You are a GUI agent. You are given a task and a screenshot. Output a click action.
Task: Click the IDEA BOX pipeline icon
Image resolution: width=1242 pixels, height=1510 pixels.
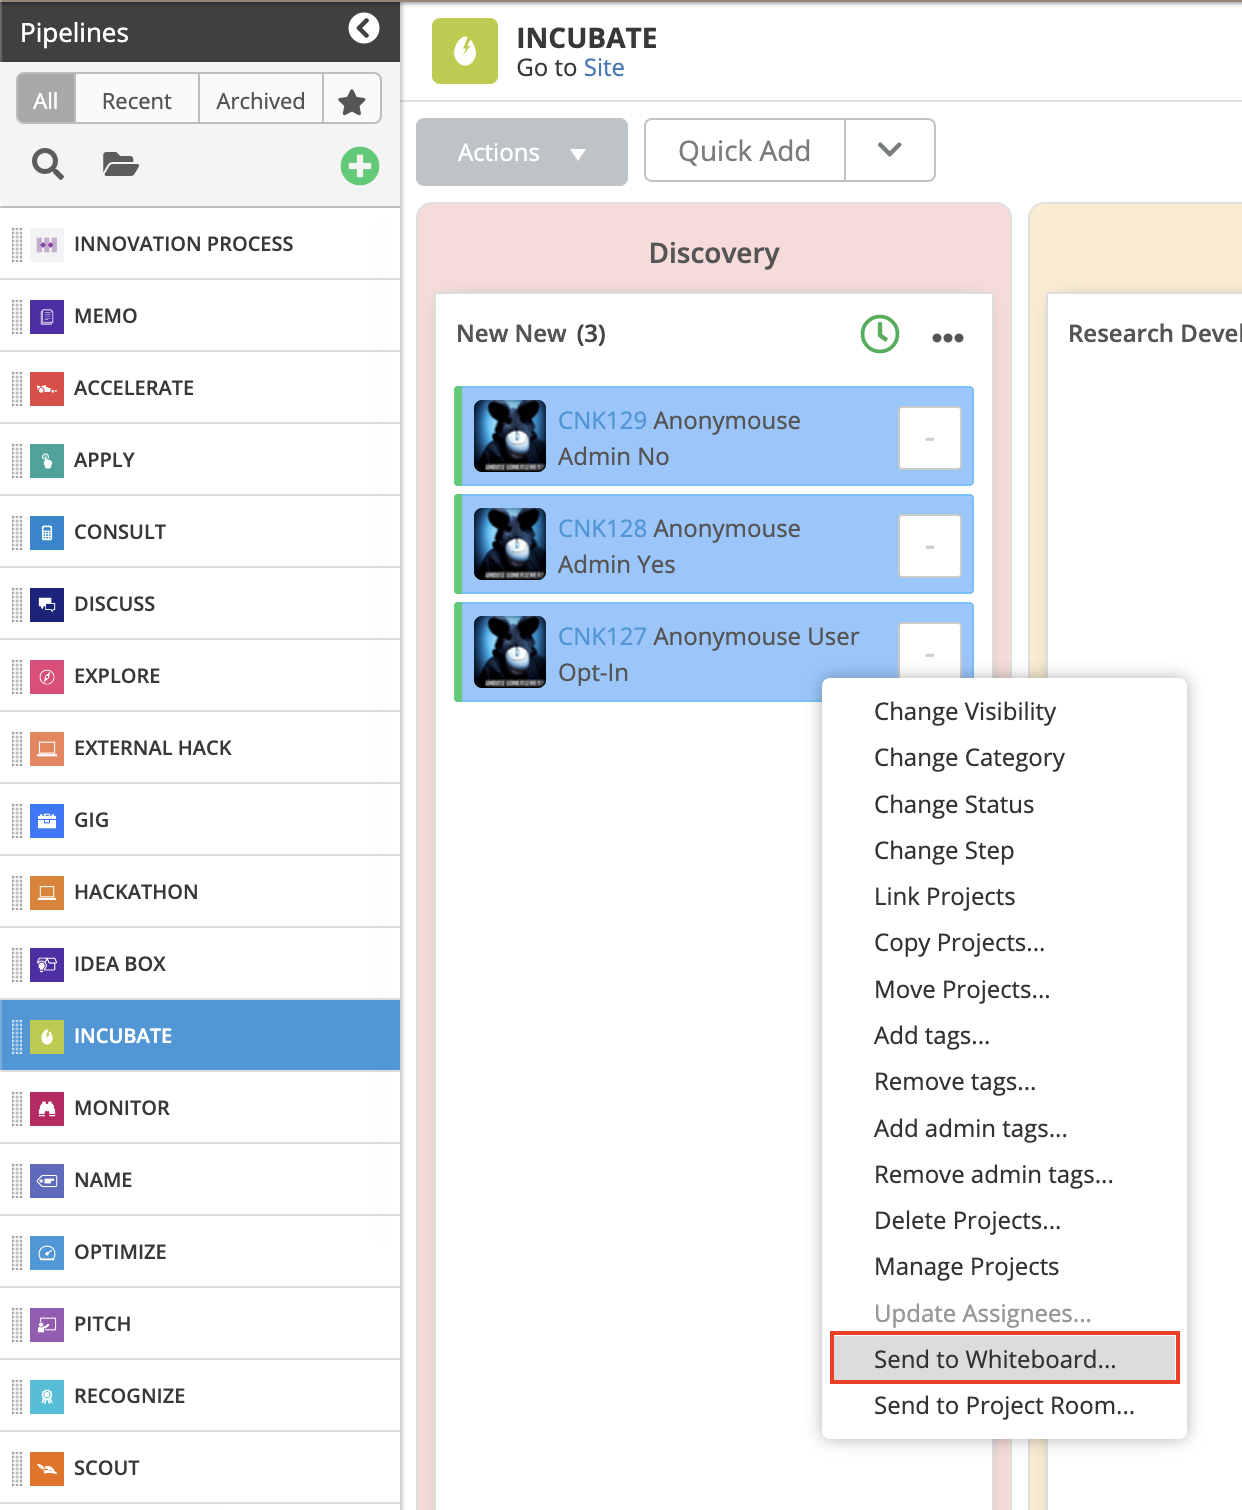pyautogui.click(x=47, y=964)
